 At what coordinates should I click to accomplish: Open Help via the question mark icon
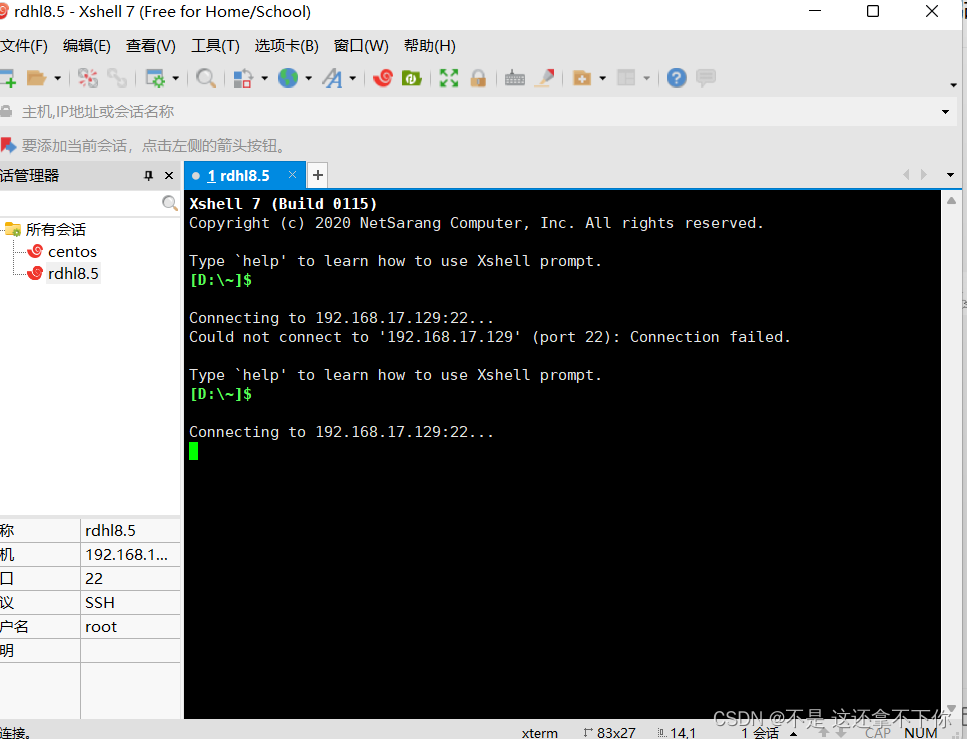click(x=676, y=77)
